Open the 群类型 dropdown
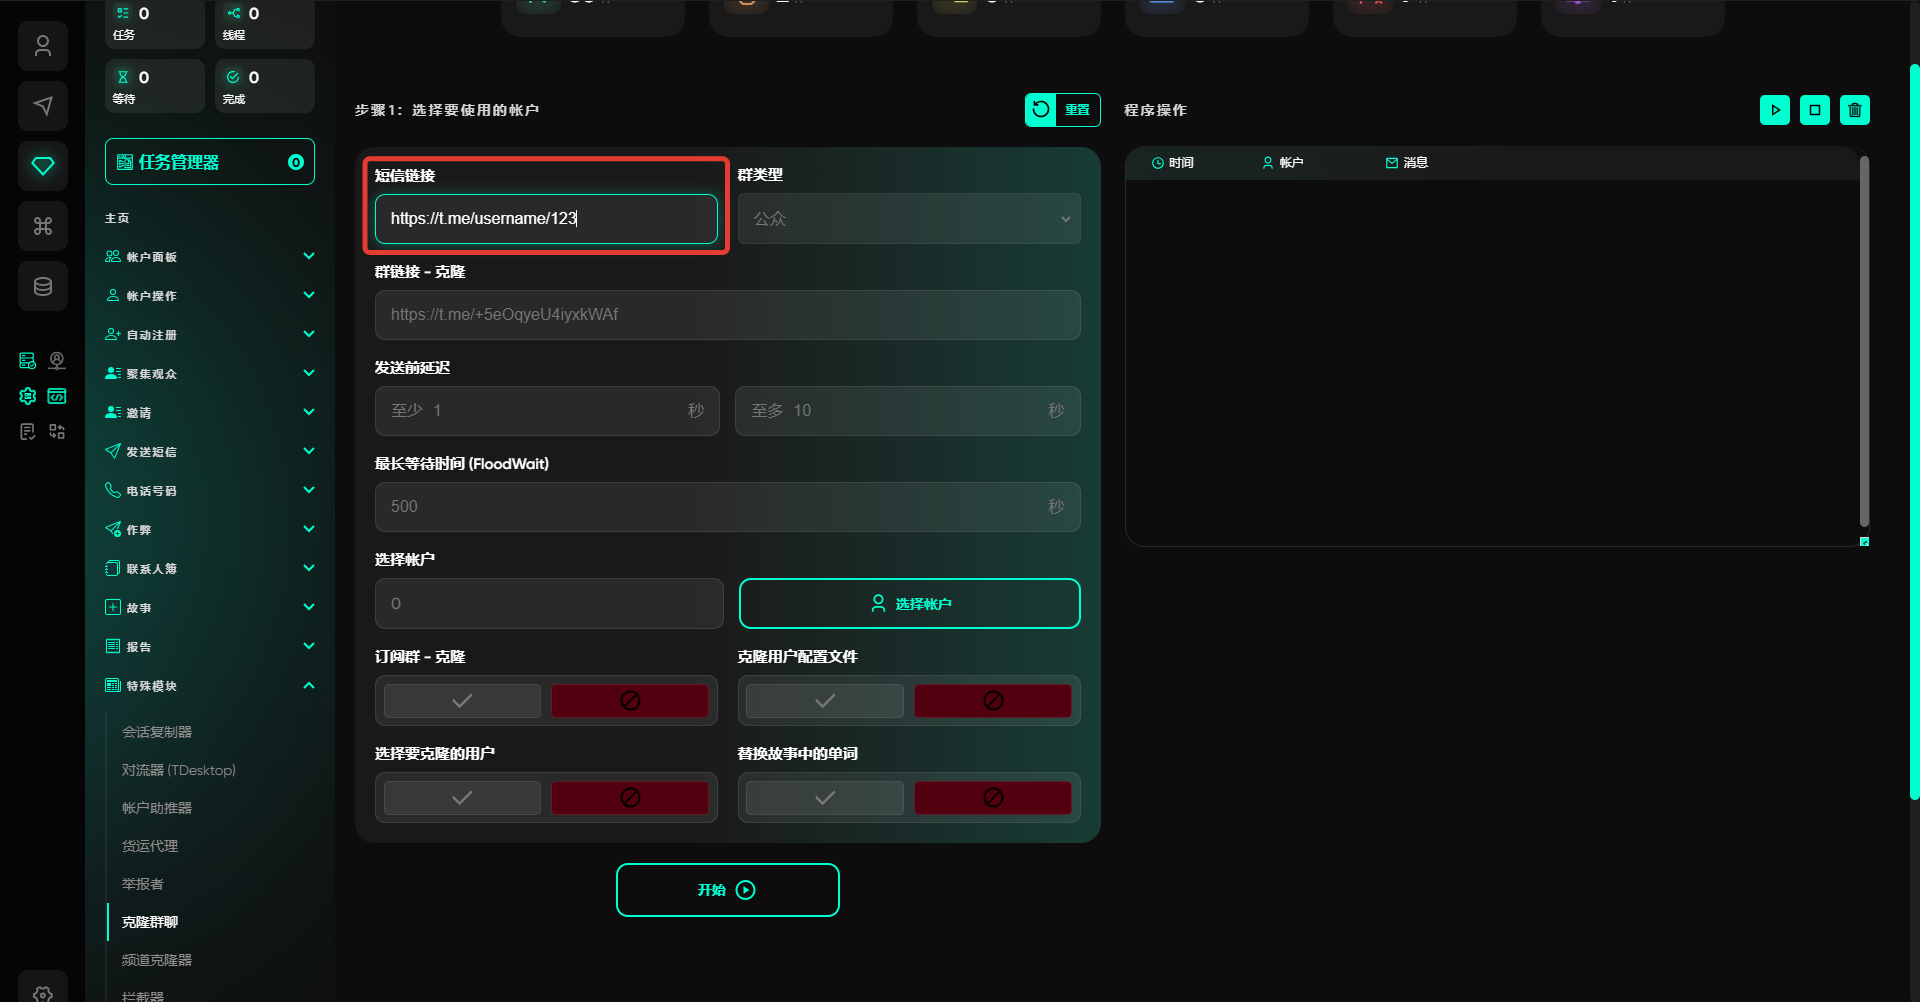The width and height of the screenshot is (1920, 1002). 909,219
